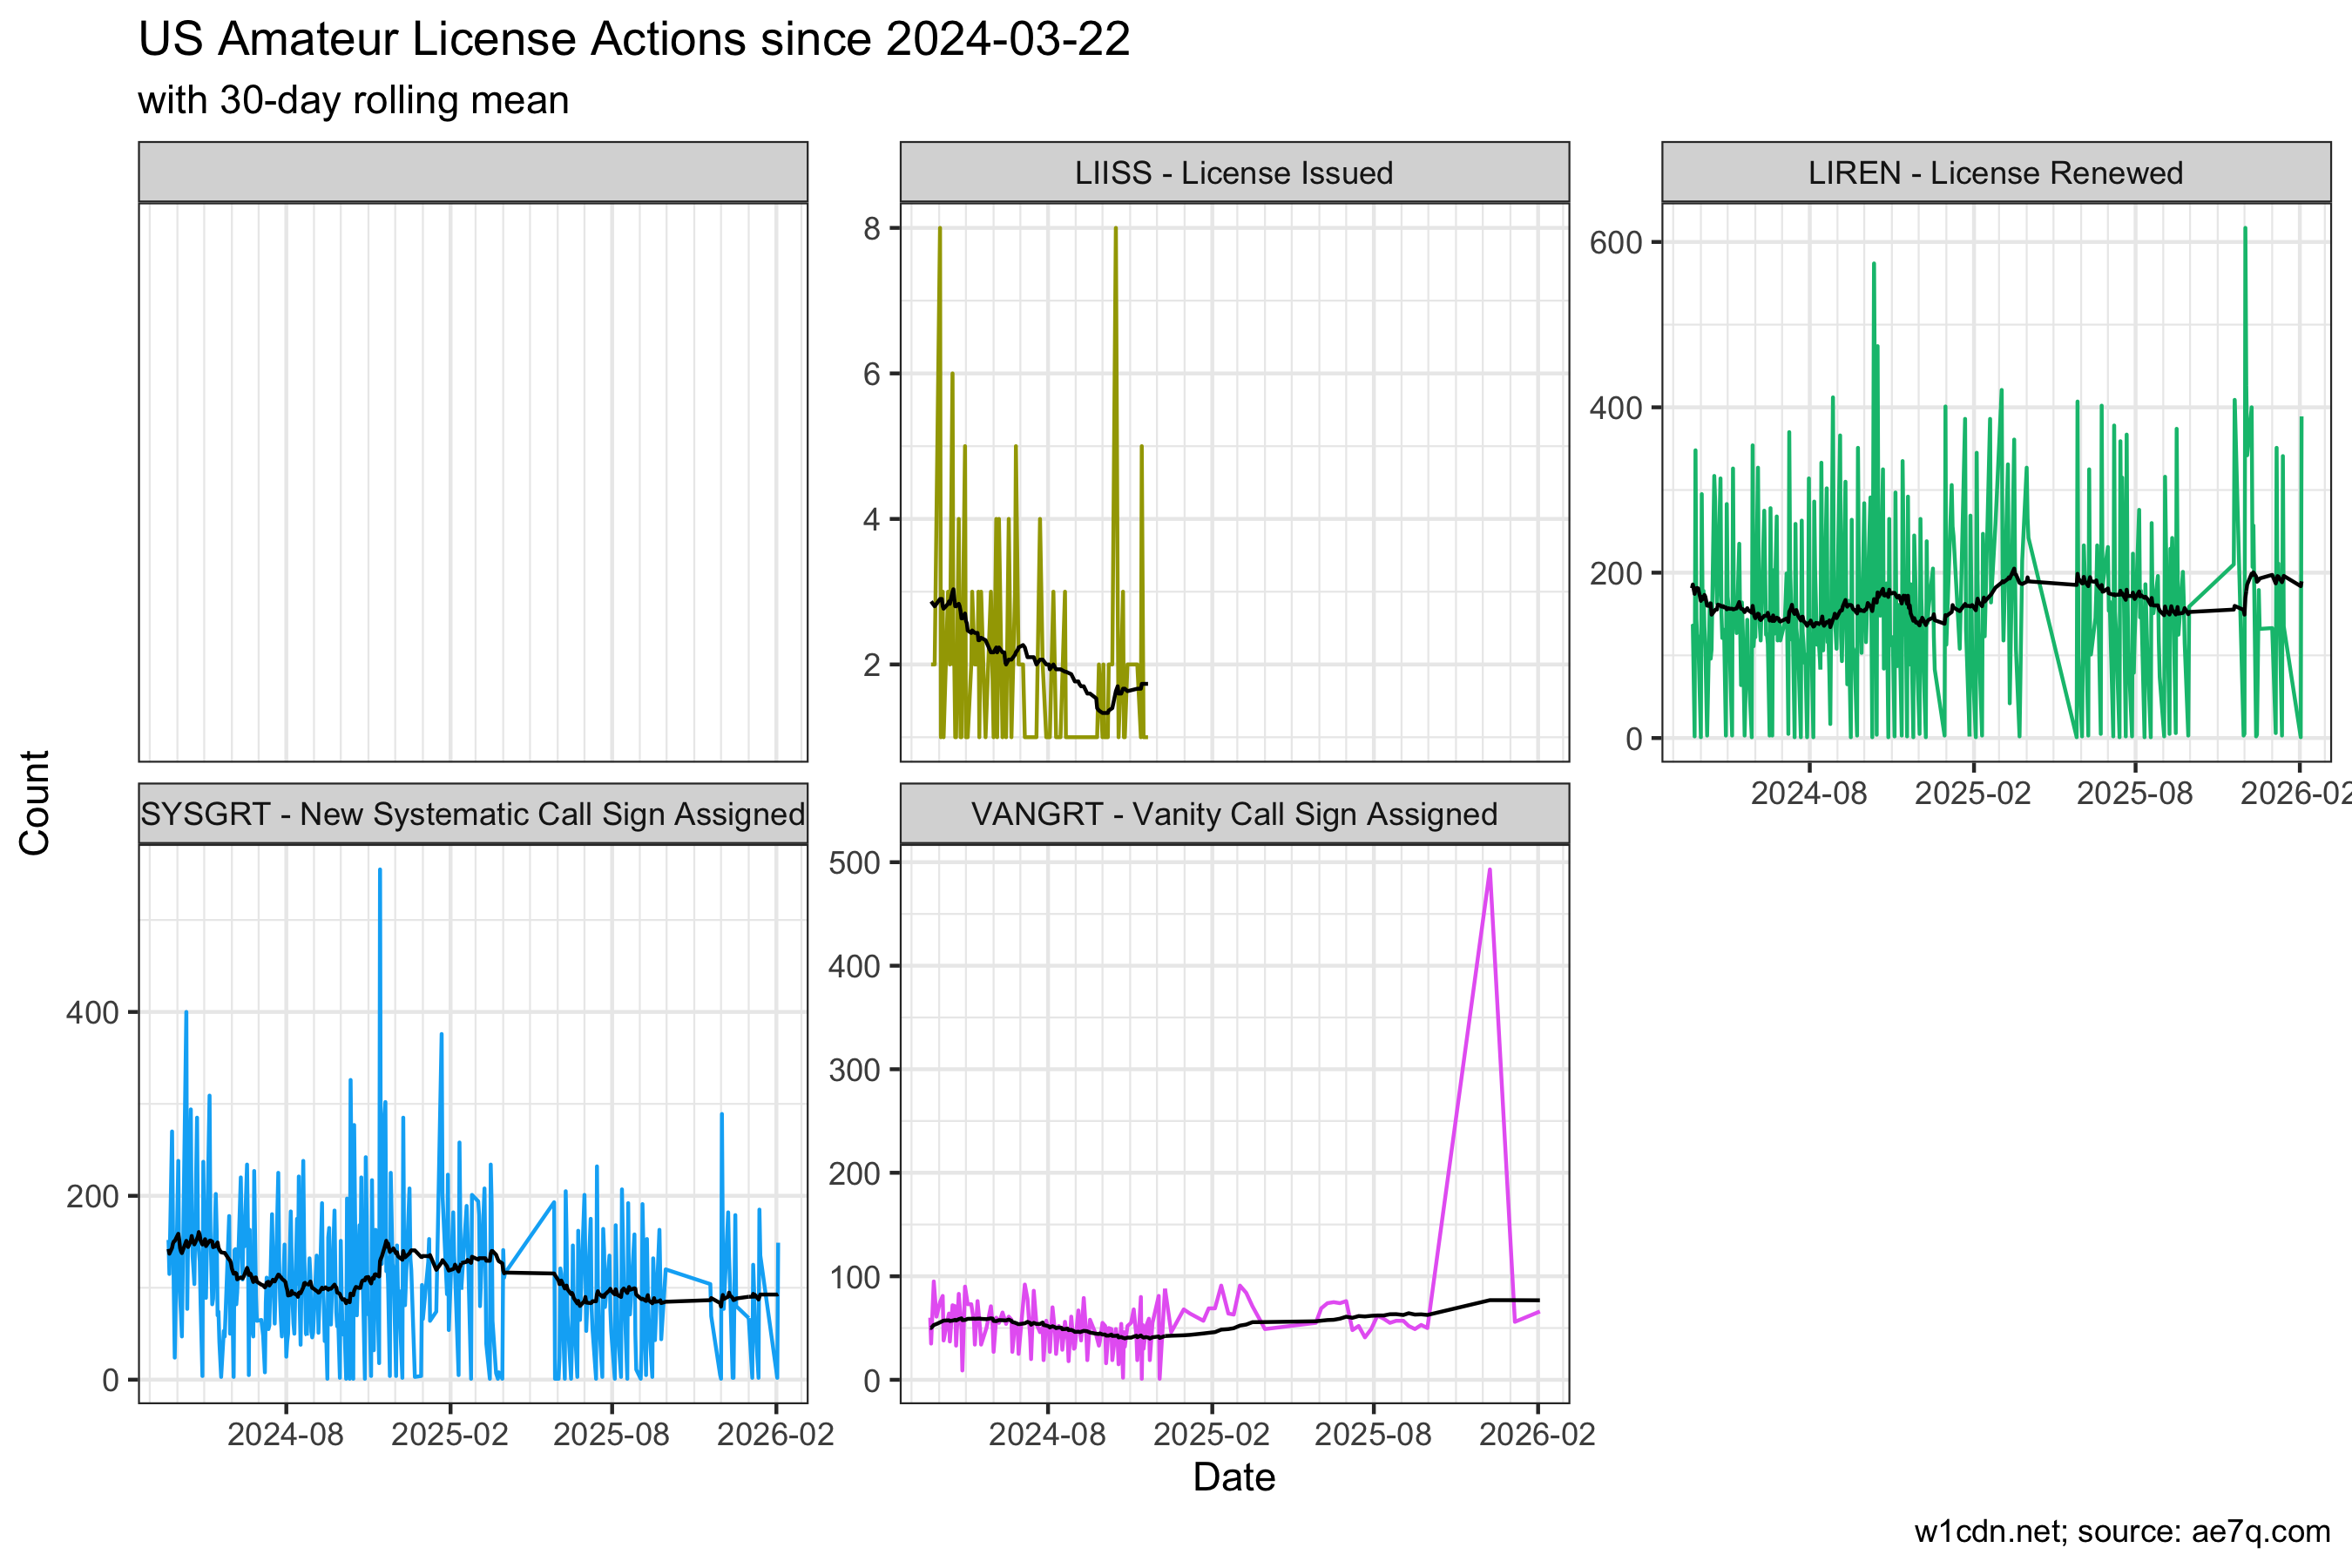
Task: Click the 6 y-axis label on LIISS
Action: pyautogui.click(x=872, y=374)
